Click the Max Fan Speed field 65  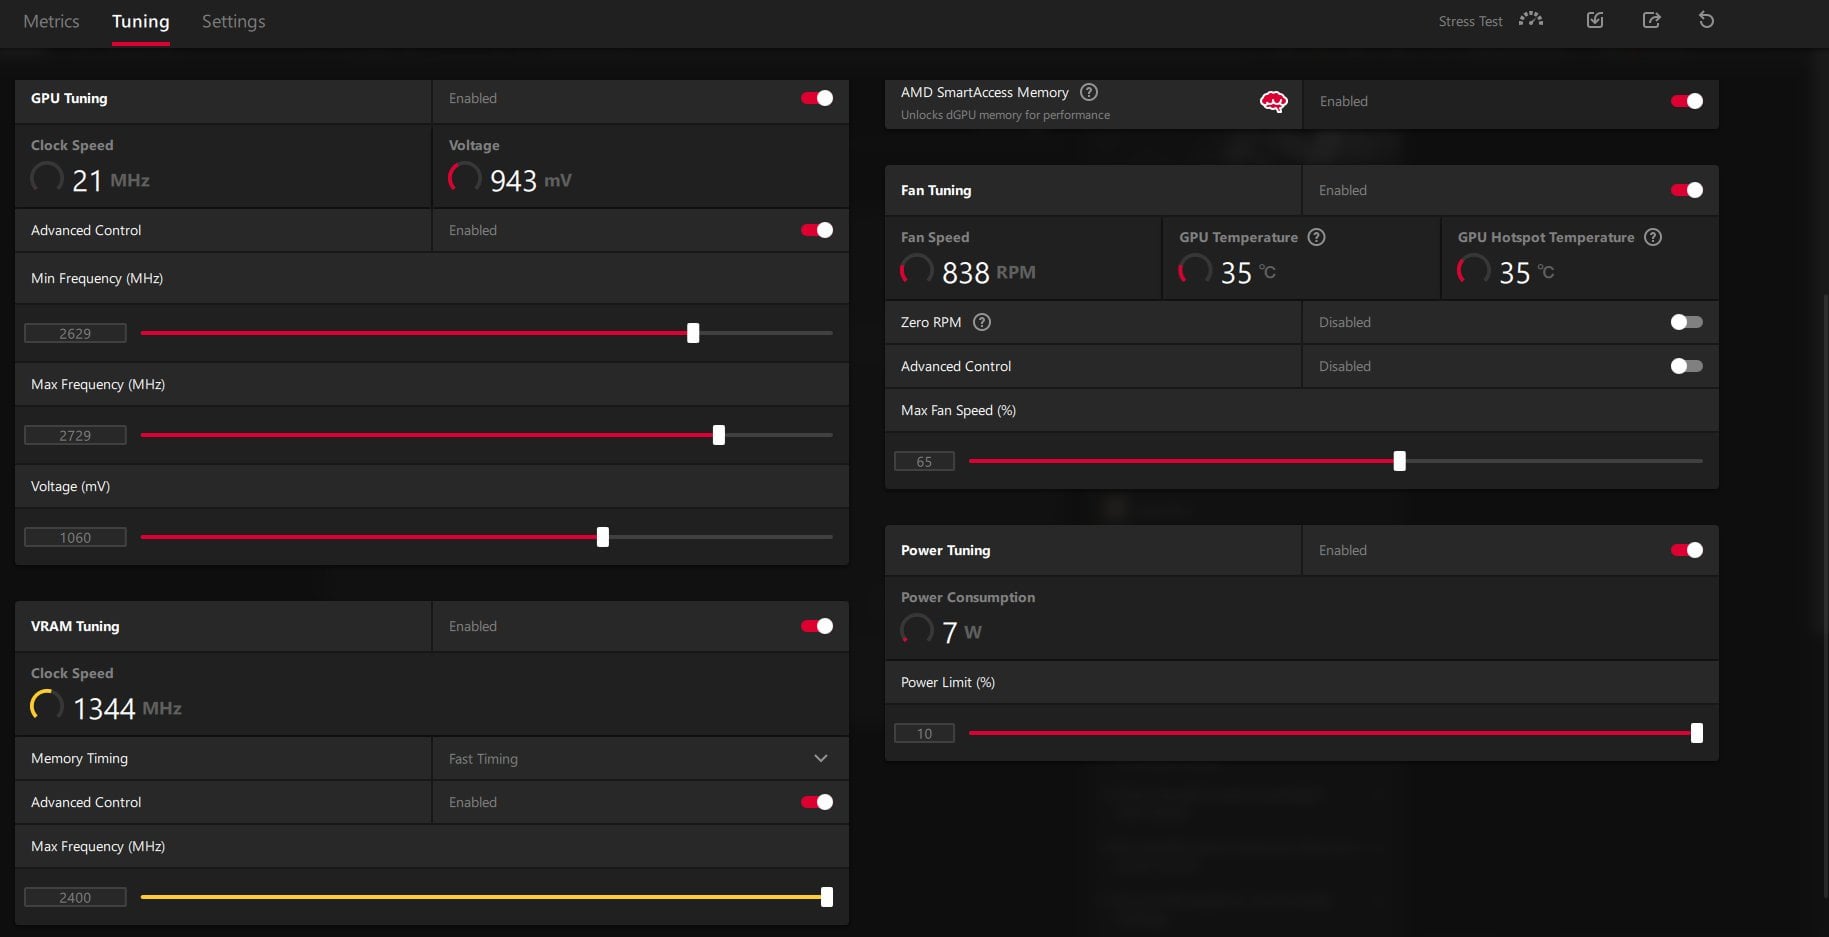click(x=924, y=461)
